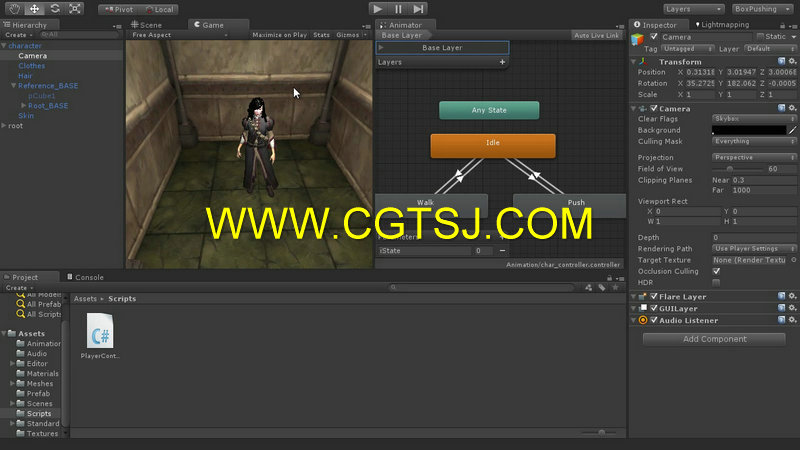
Task: Edit the iState parameter value
Action: 482,251
